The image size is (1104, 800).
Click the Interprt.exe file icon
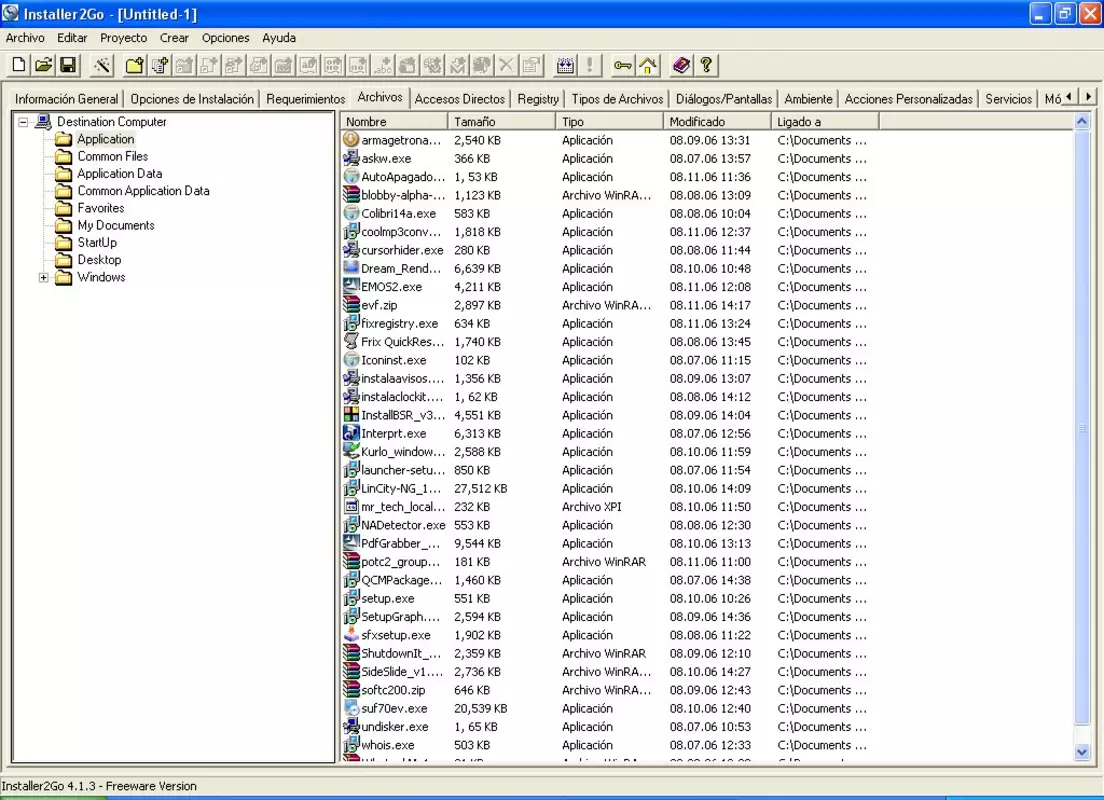351,432
